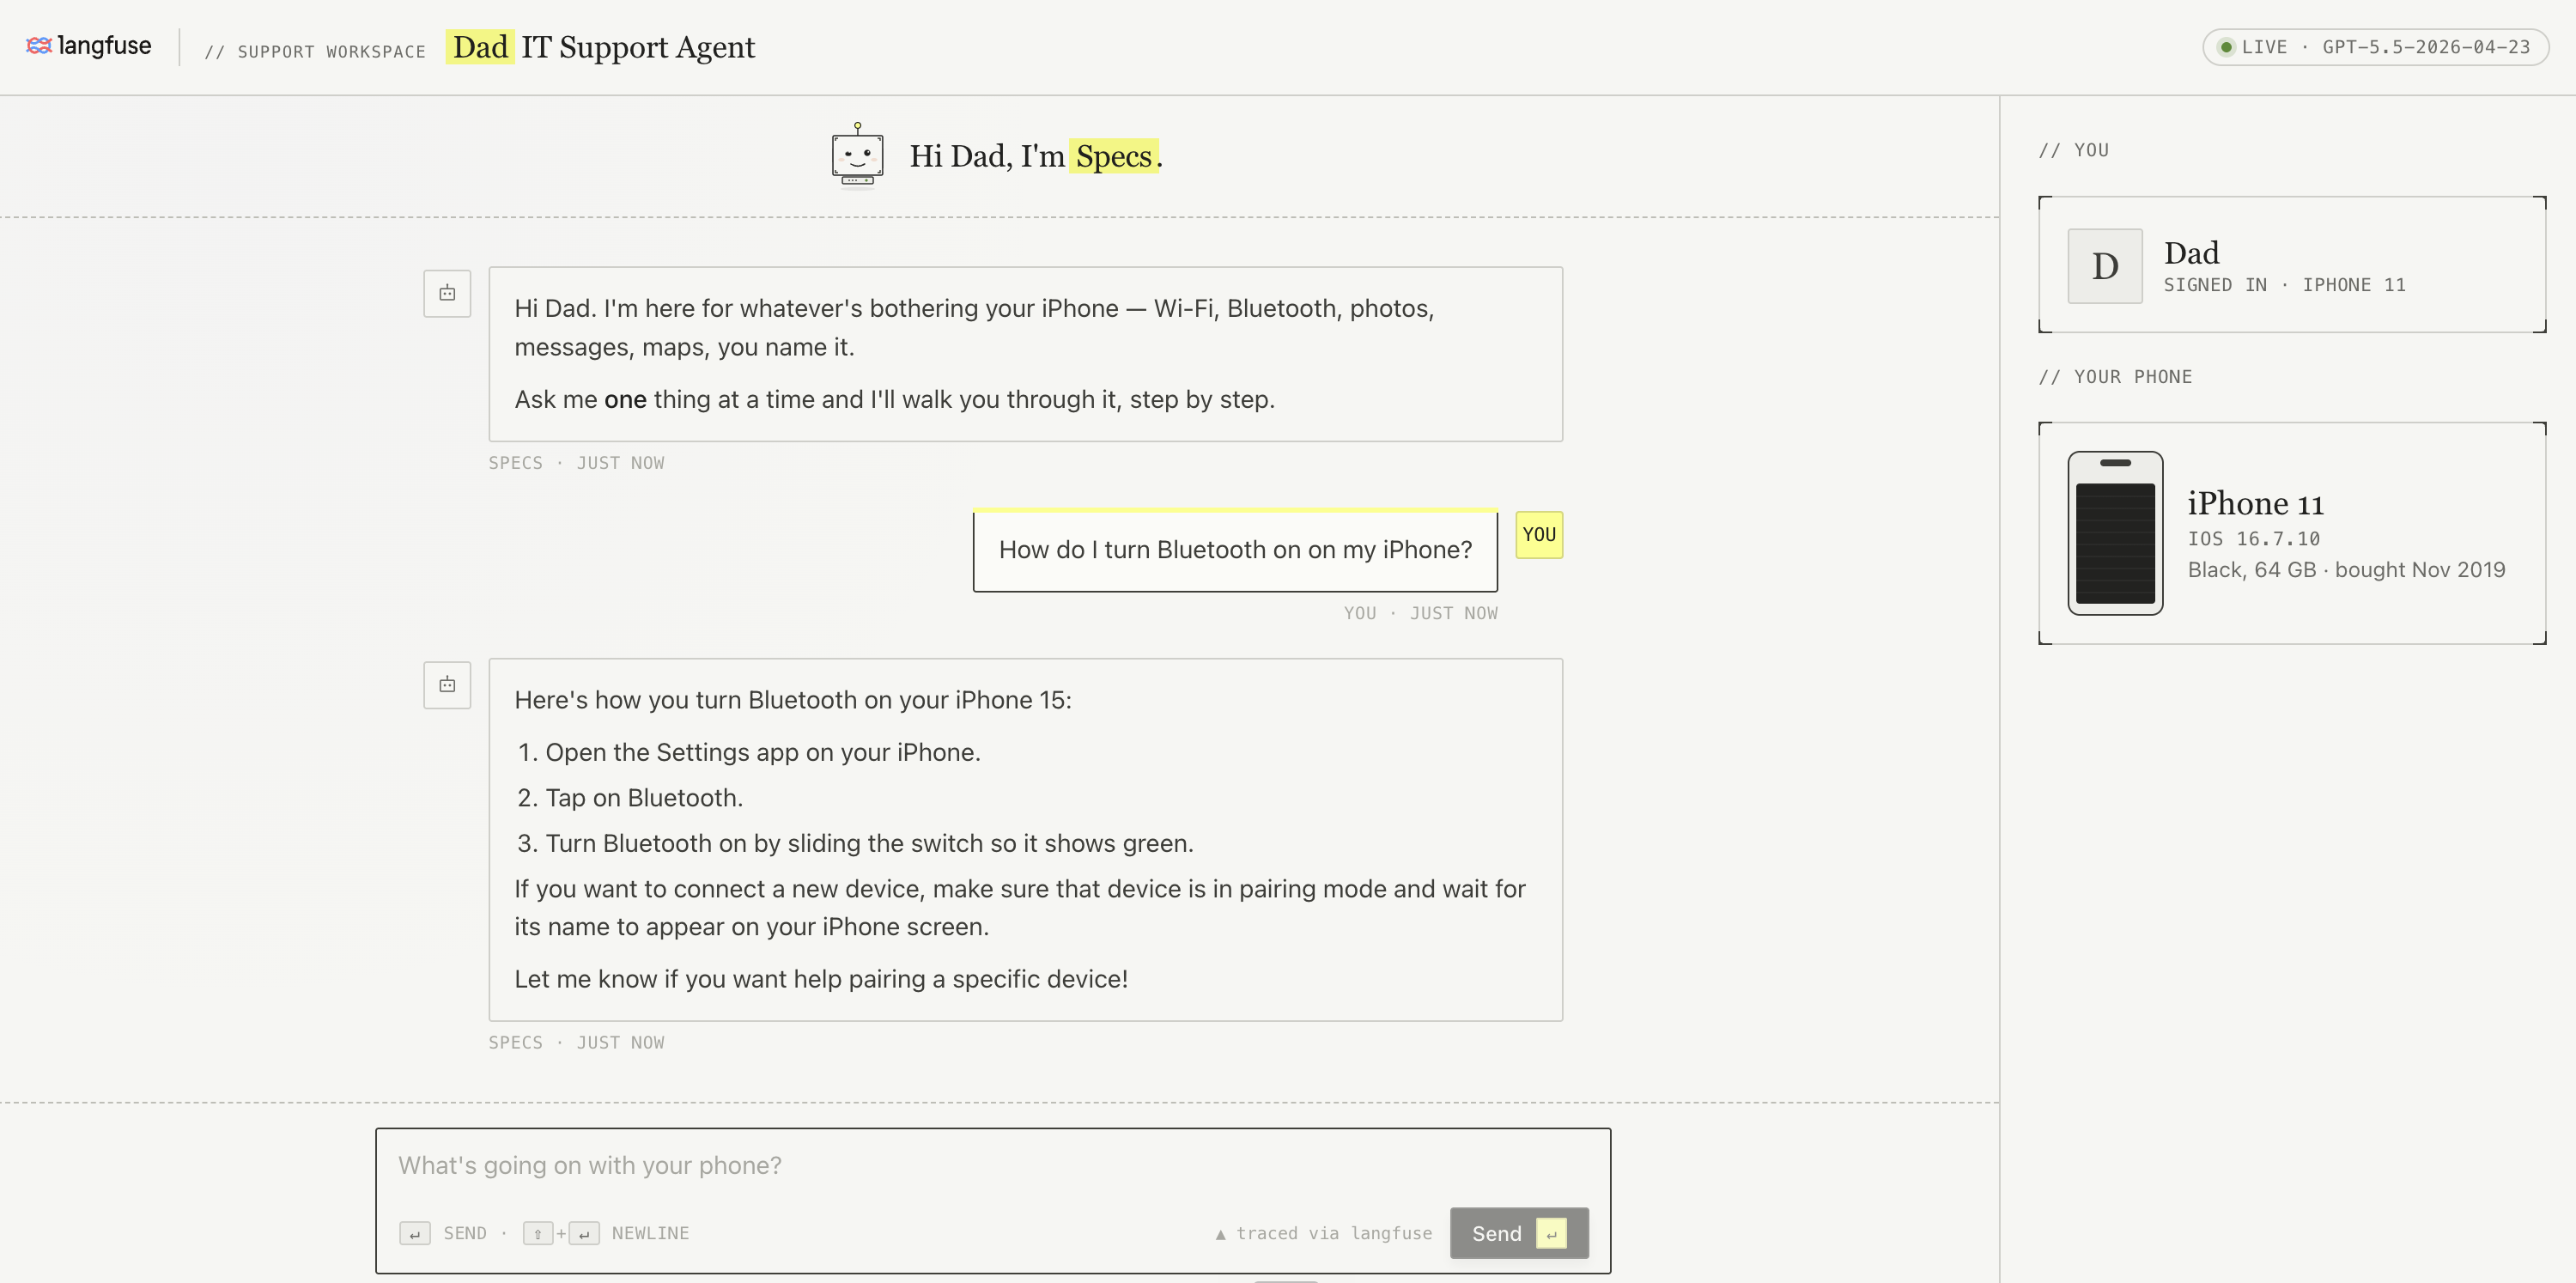
Task: Click the "IOS 16.7.10" version text
Action: (x=2253, y=539)
